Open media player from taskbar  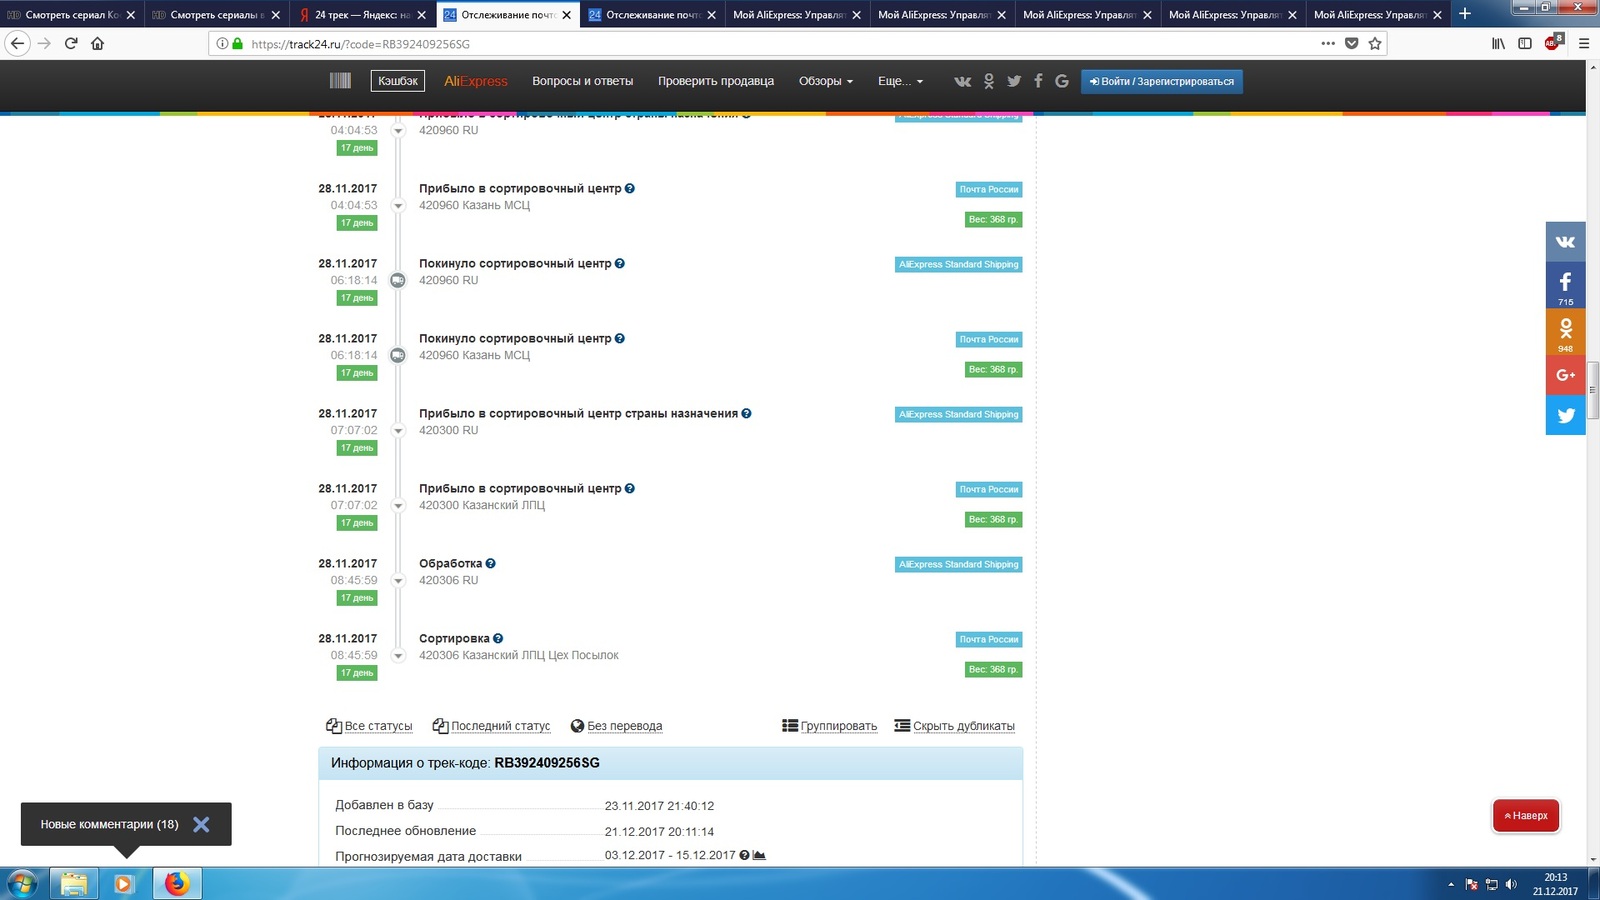pyautogui.click(x=124, y=884)
